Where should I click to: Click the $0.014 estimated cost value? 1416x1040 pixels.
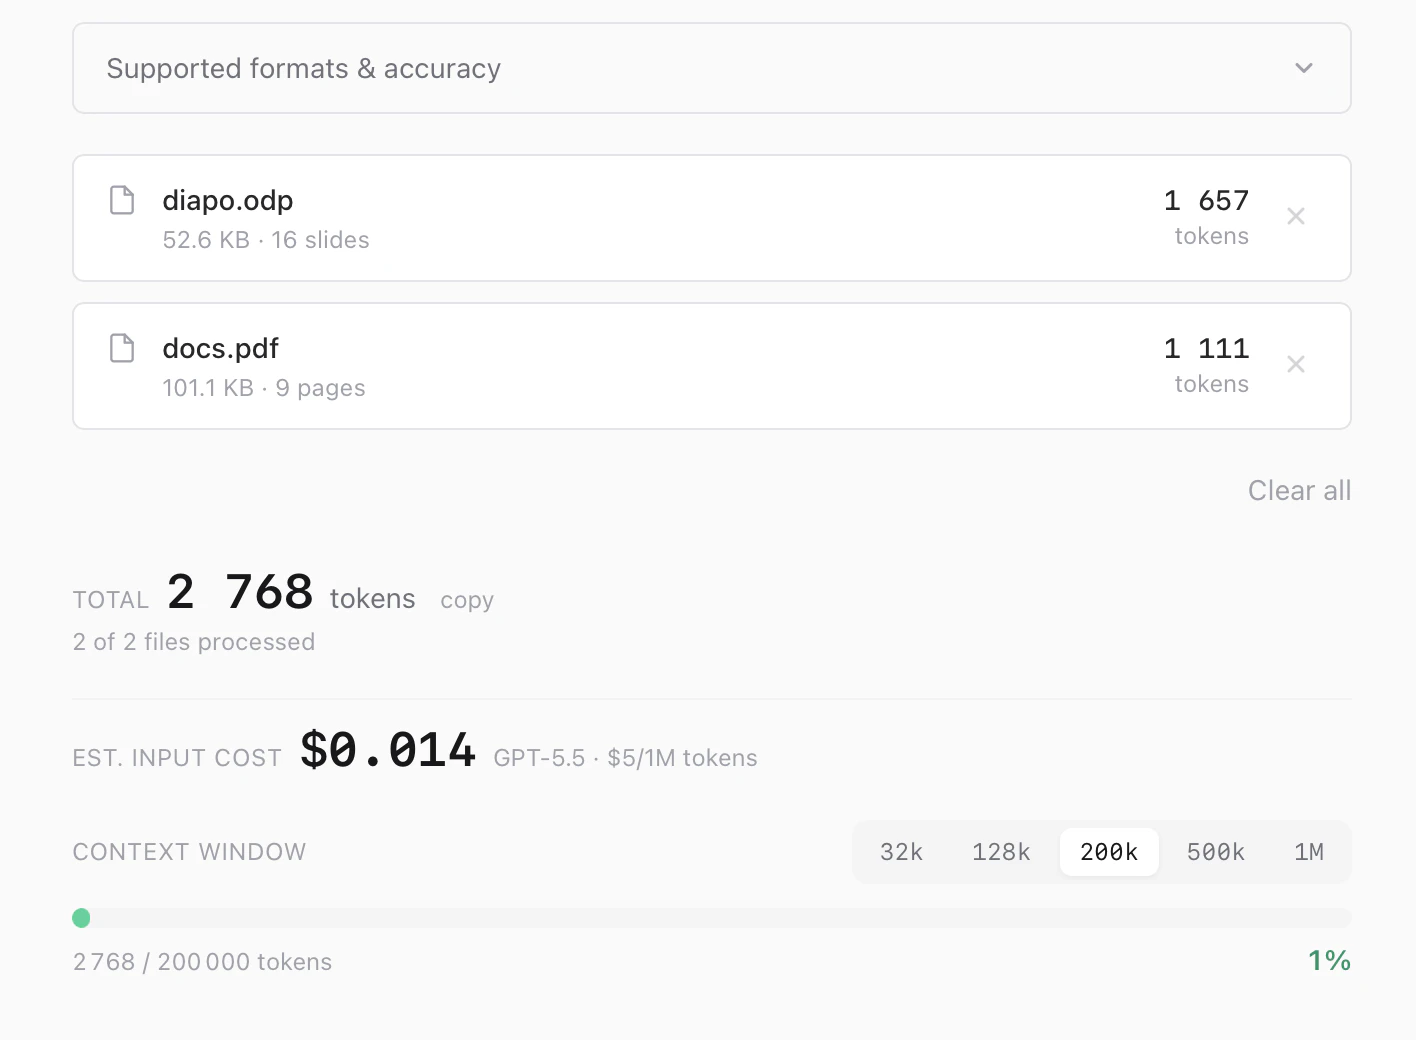click(x=388, y=750)
